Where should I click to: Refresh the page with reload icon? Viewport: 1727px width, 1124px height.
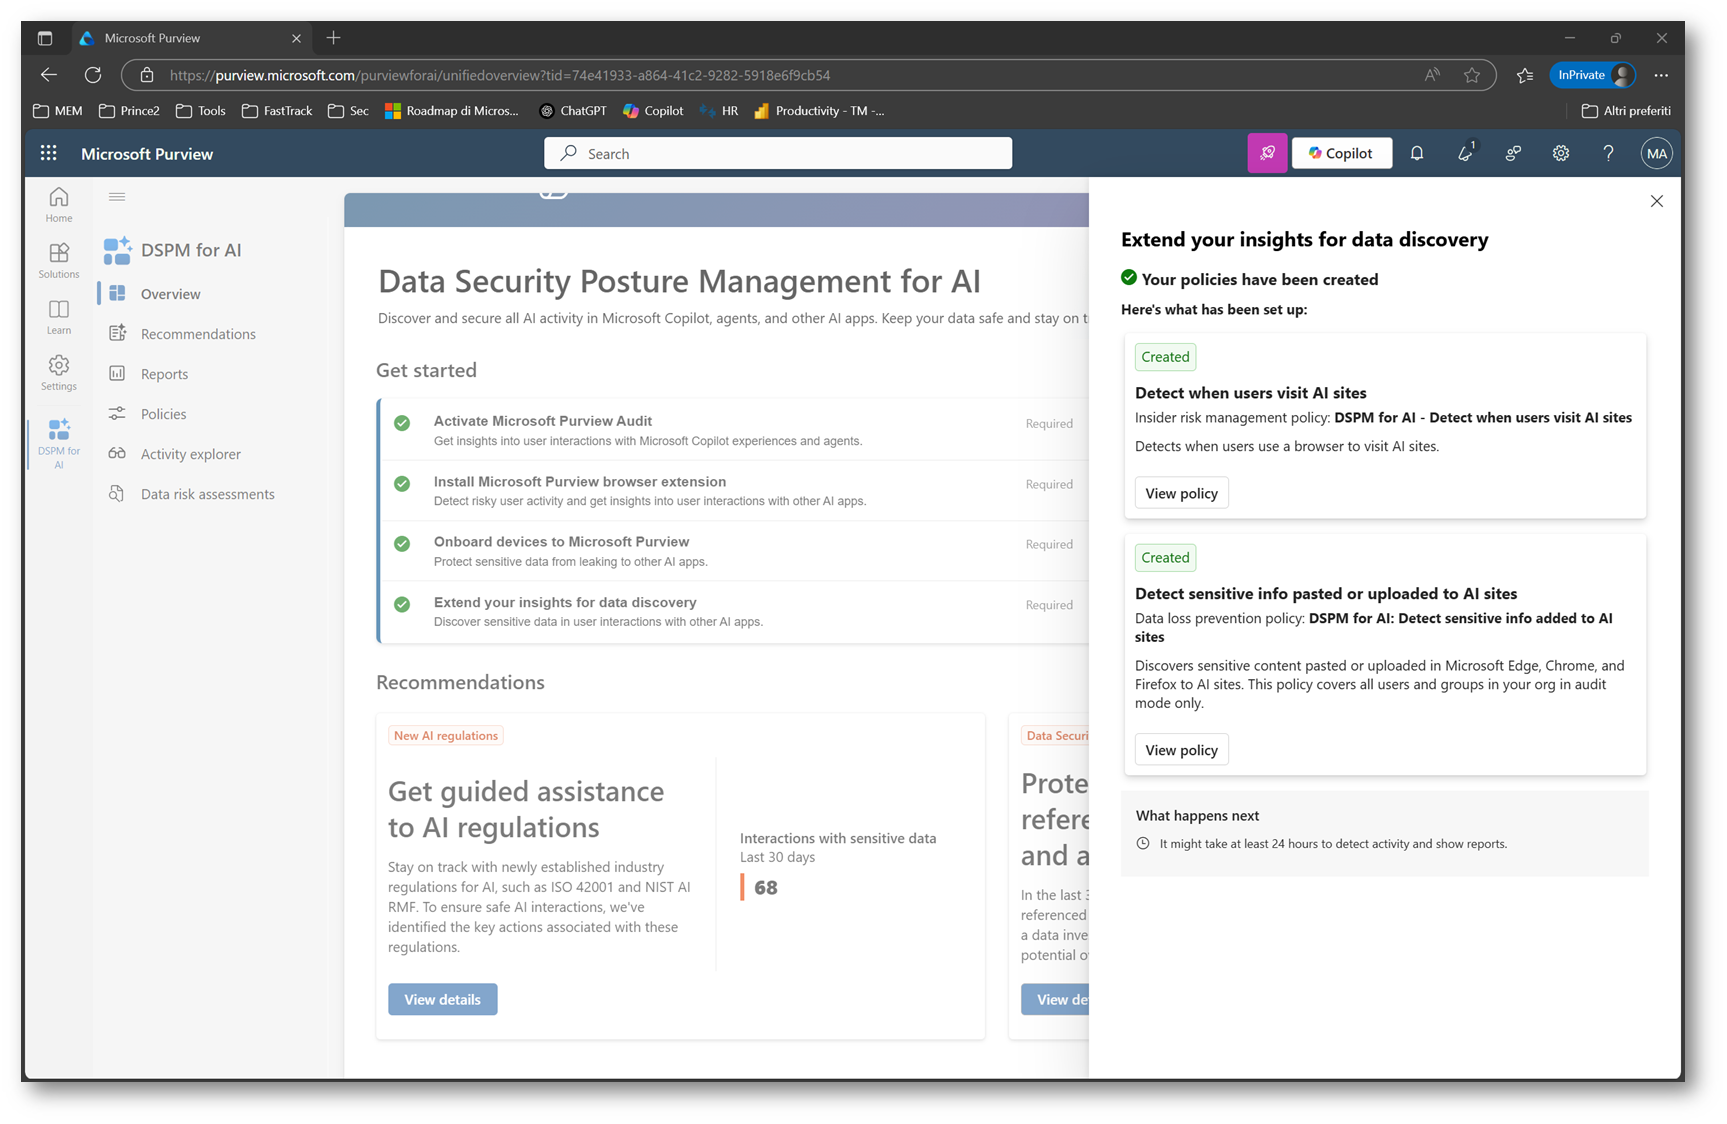point(93,75)
